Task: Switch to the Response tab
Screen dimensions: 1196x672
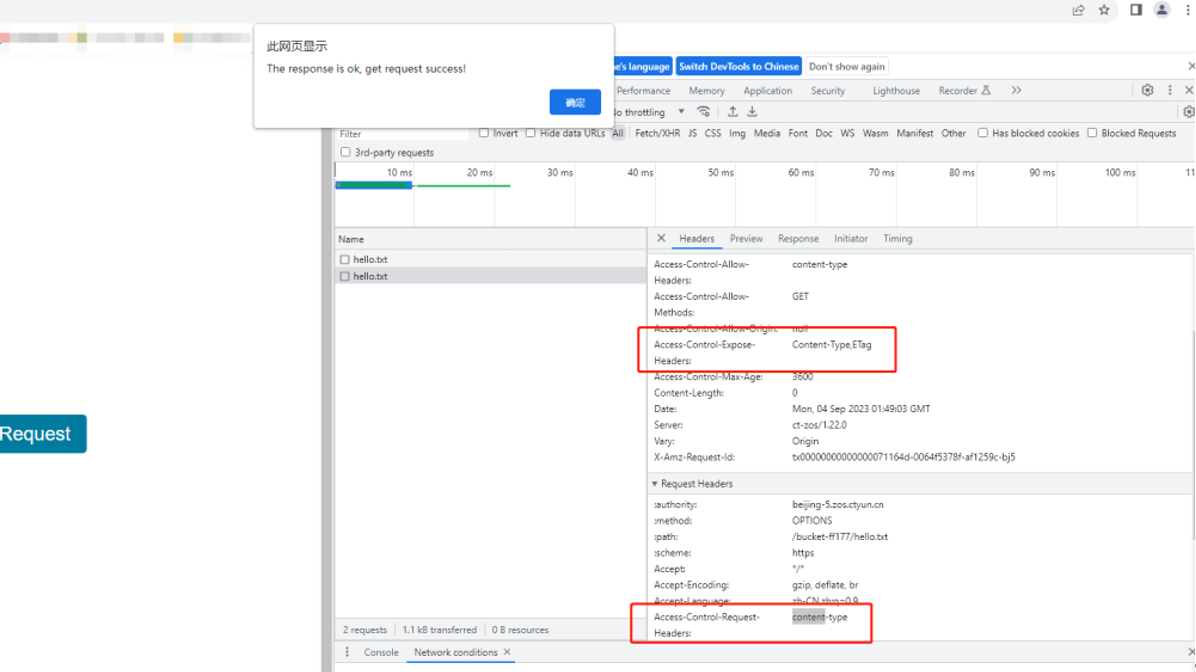Action: click(798, 239)
